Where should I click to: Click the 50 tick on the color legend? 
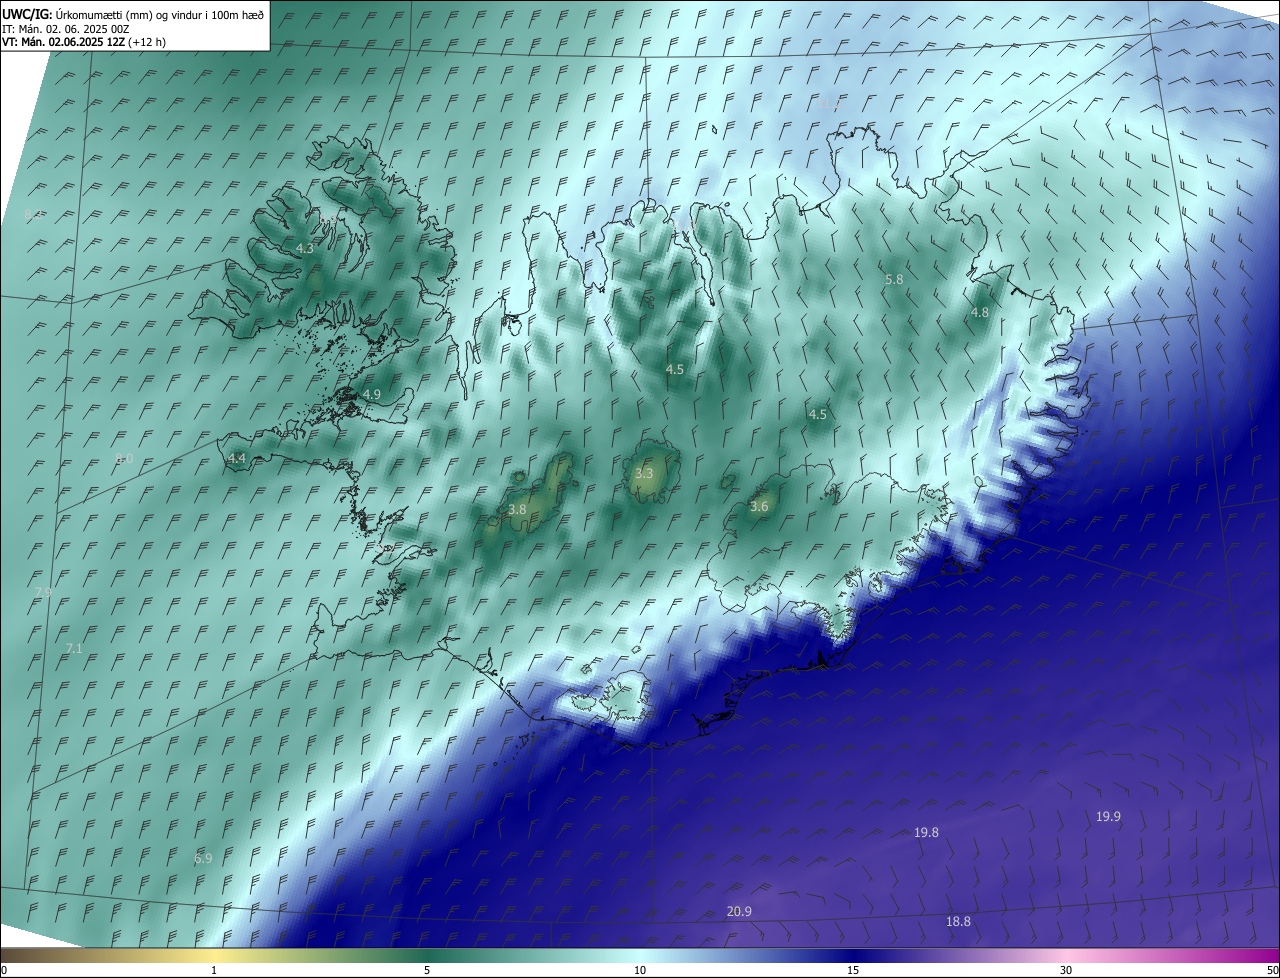coord(1272,970)
